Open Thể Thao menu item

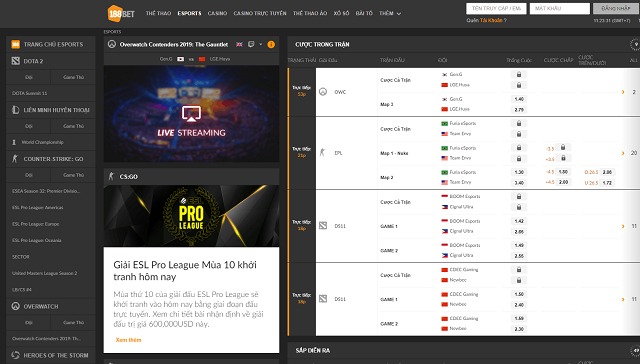[x=158, y=13]
